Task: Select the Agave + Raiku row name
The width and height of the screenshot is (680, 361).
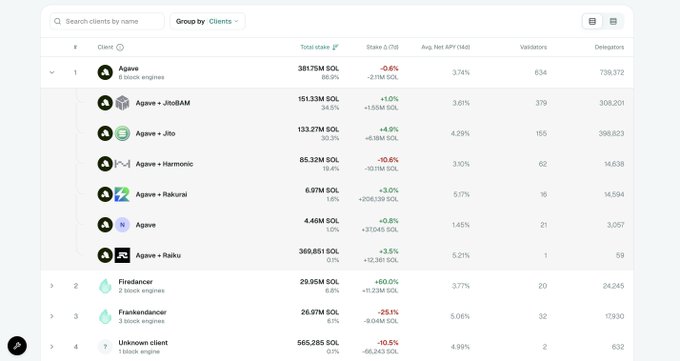Action: (x=158, y=255)
